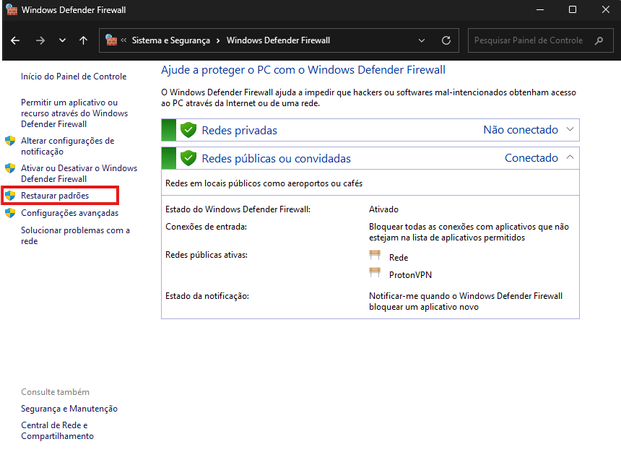Maximize the Windows Defender Firewall window

[x=573, y=10]
